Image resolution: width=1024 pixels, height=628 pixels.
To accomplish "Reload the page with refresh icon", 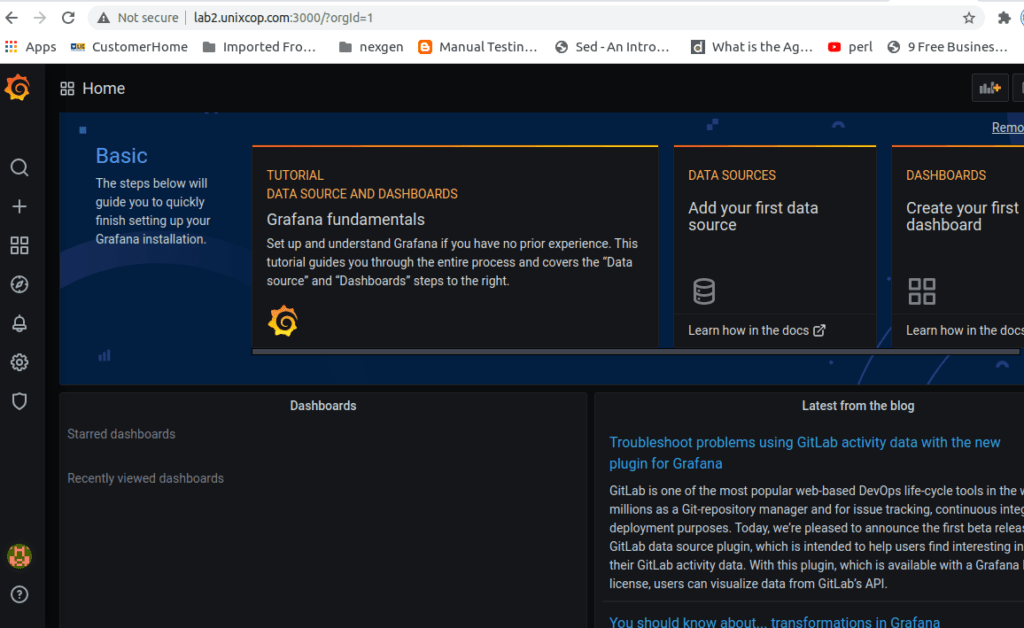I will [x=68, y=18].
